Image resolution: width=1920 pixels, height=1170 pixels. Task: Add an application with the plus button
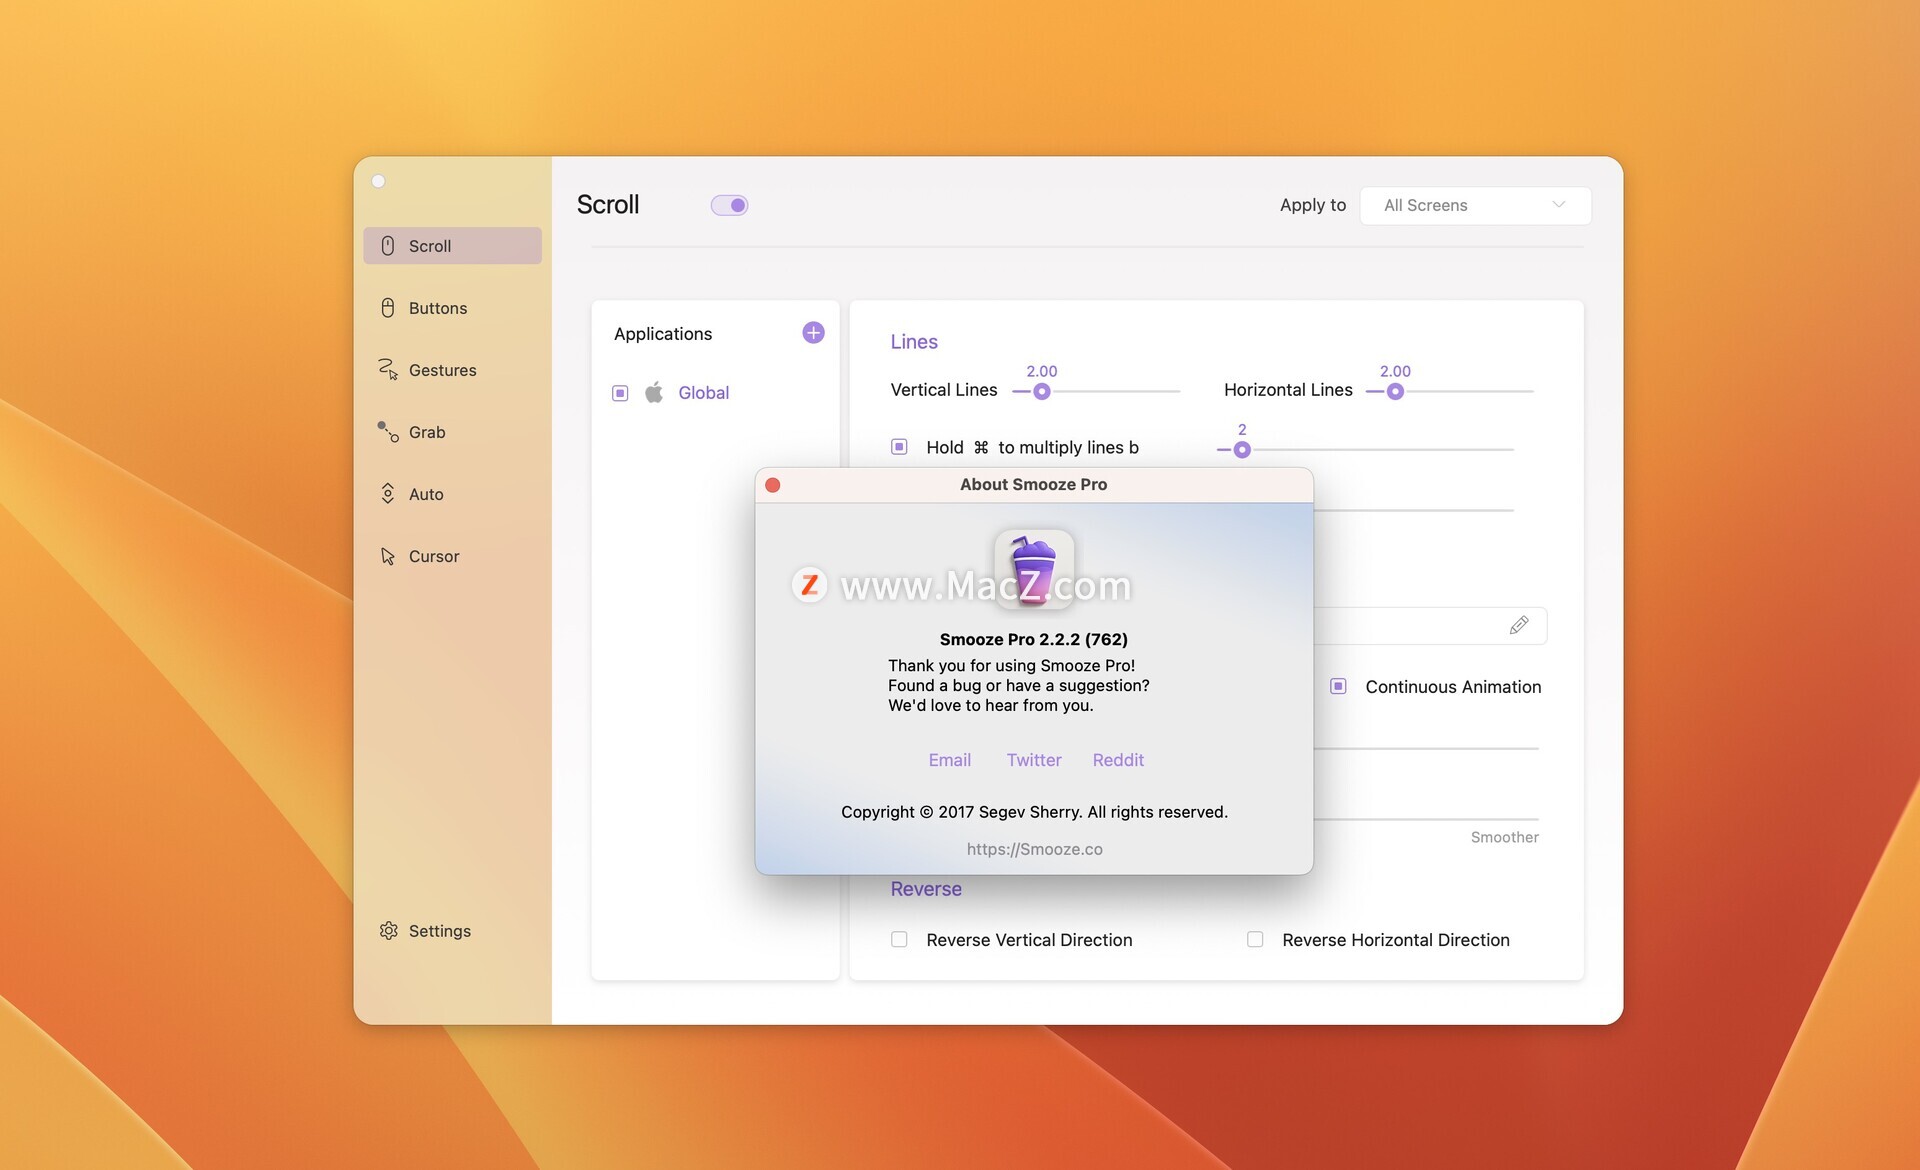coord(813,333)
